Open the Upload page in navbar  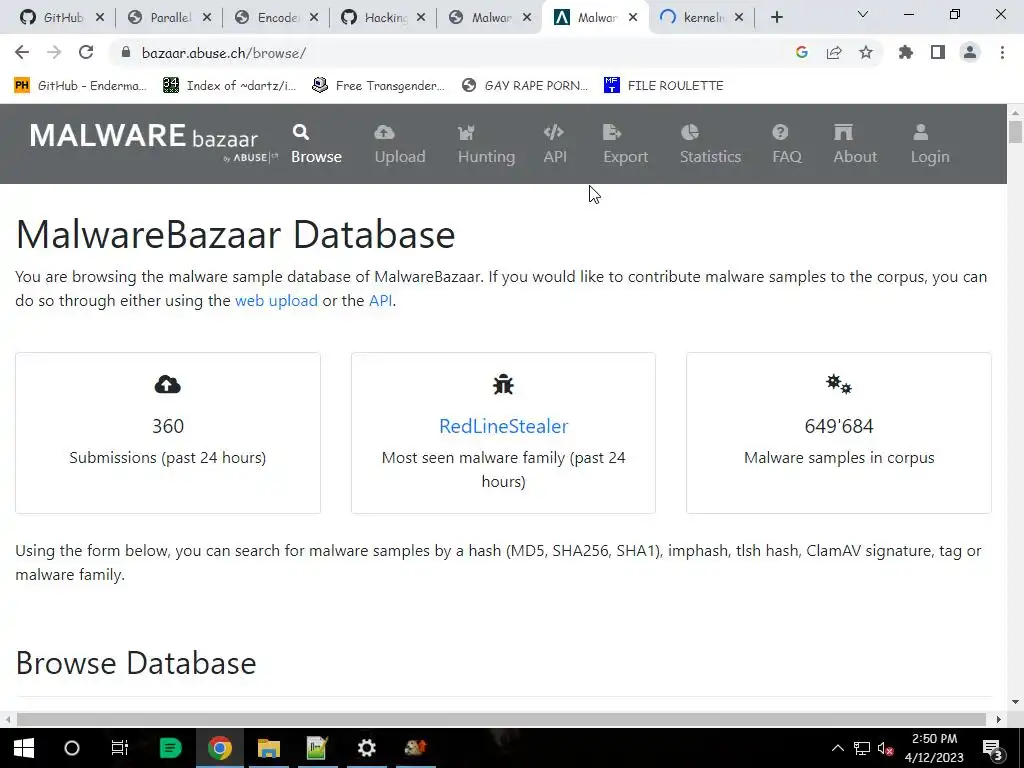(400, 144)
